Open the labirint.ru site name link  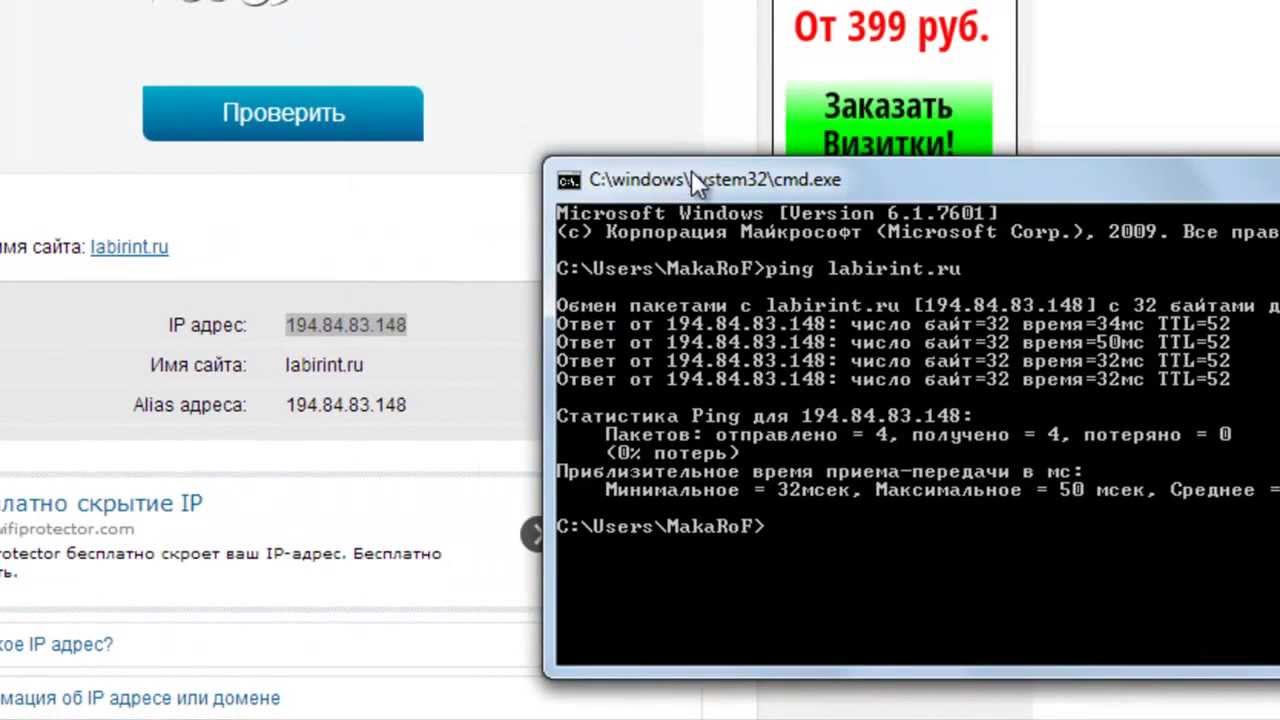pyautogui.click(x=129, y=247)
